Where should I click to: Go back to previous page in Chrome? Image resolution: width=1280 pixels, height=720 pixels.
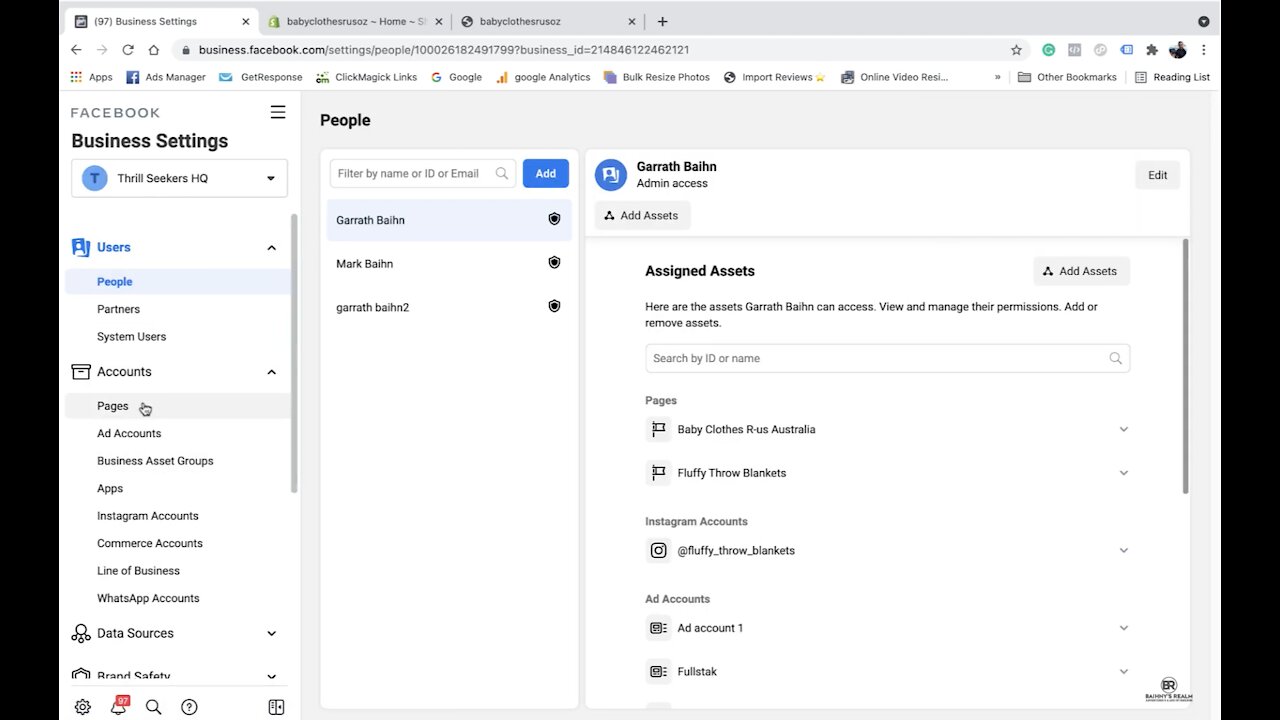coord(76,49)
